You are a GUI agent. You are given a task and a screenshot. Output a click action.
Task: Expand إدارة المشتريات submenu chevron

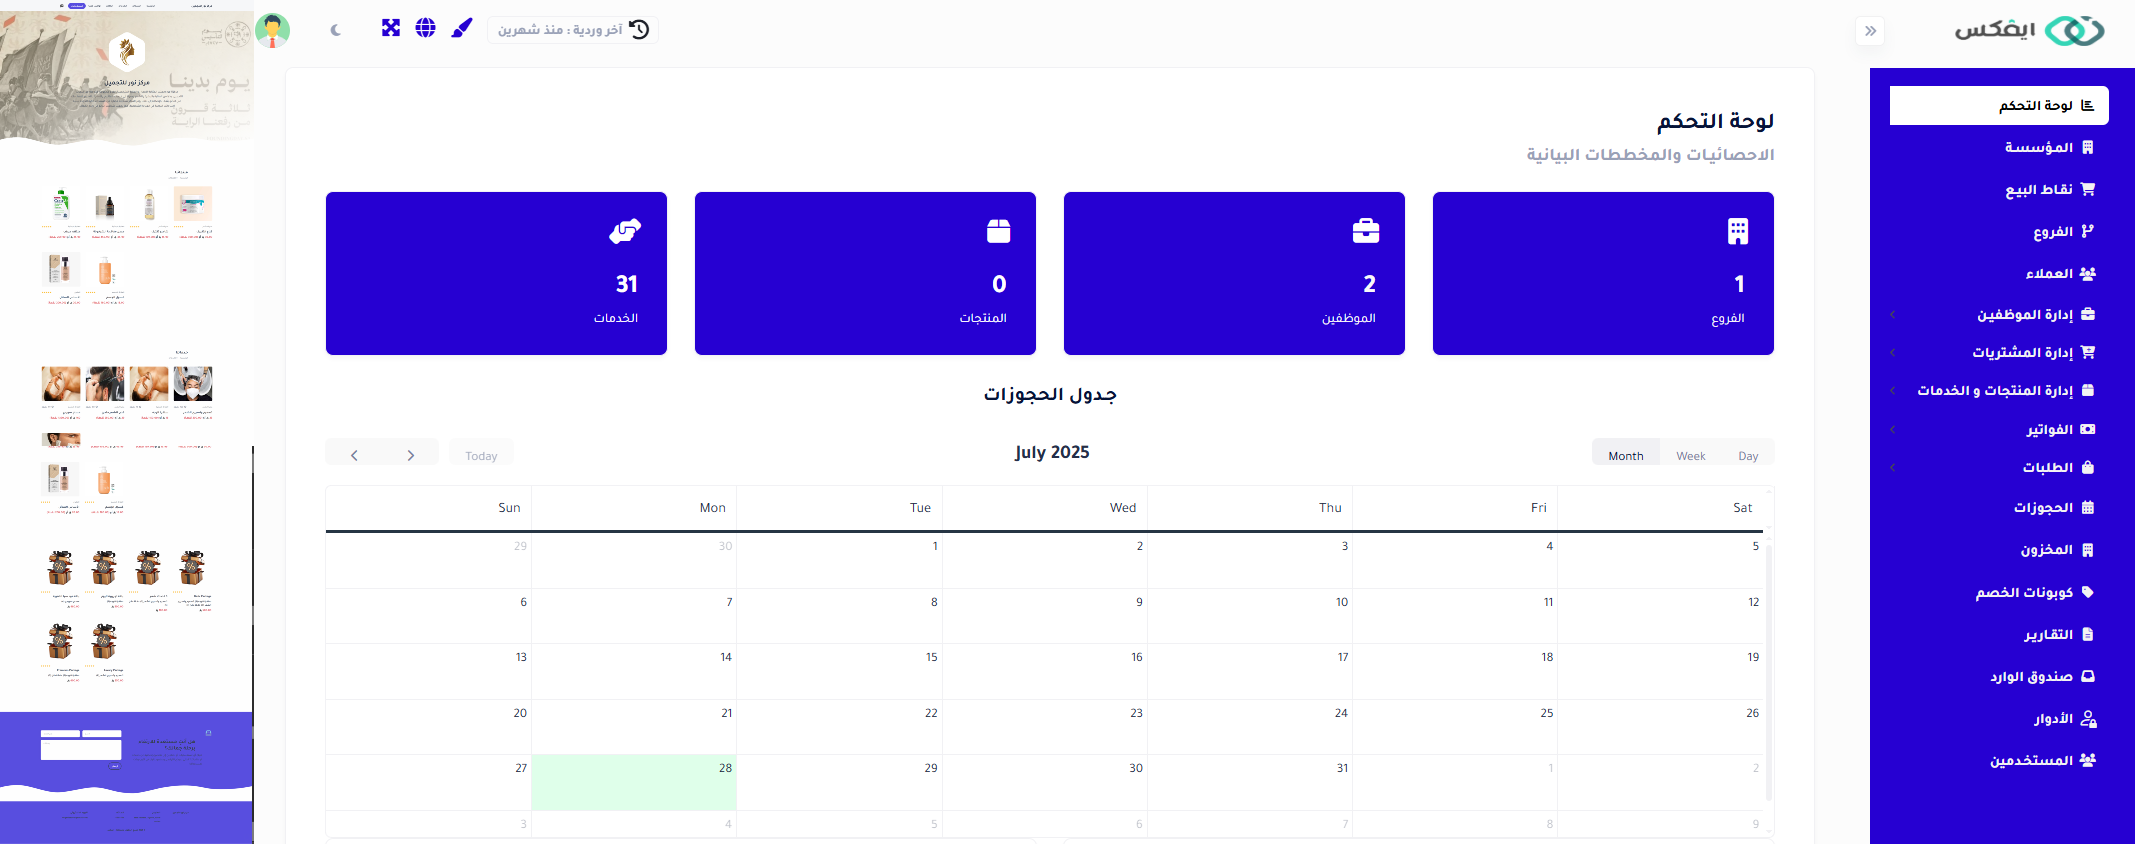coord(1893,353)
